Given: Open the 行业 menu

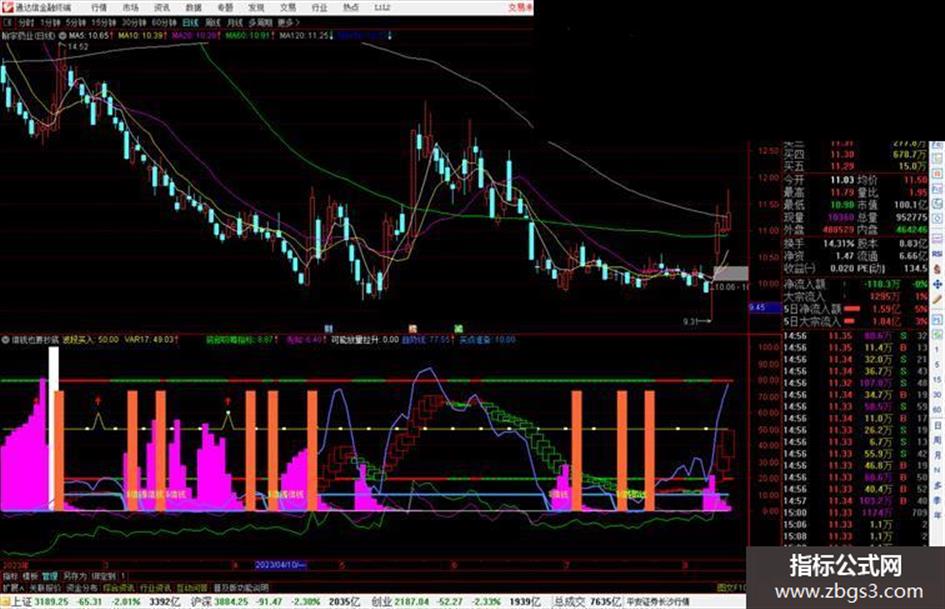Looking at the screenshot, I should click(x=319, y=8).
